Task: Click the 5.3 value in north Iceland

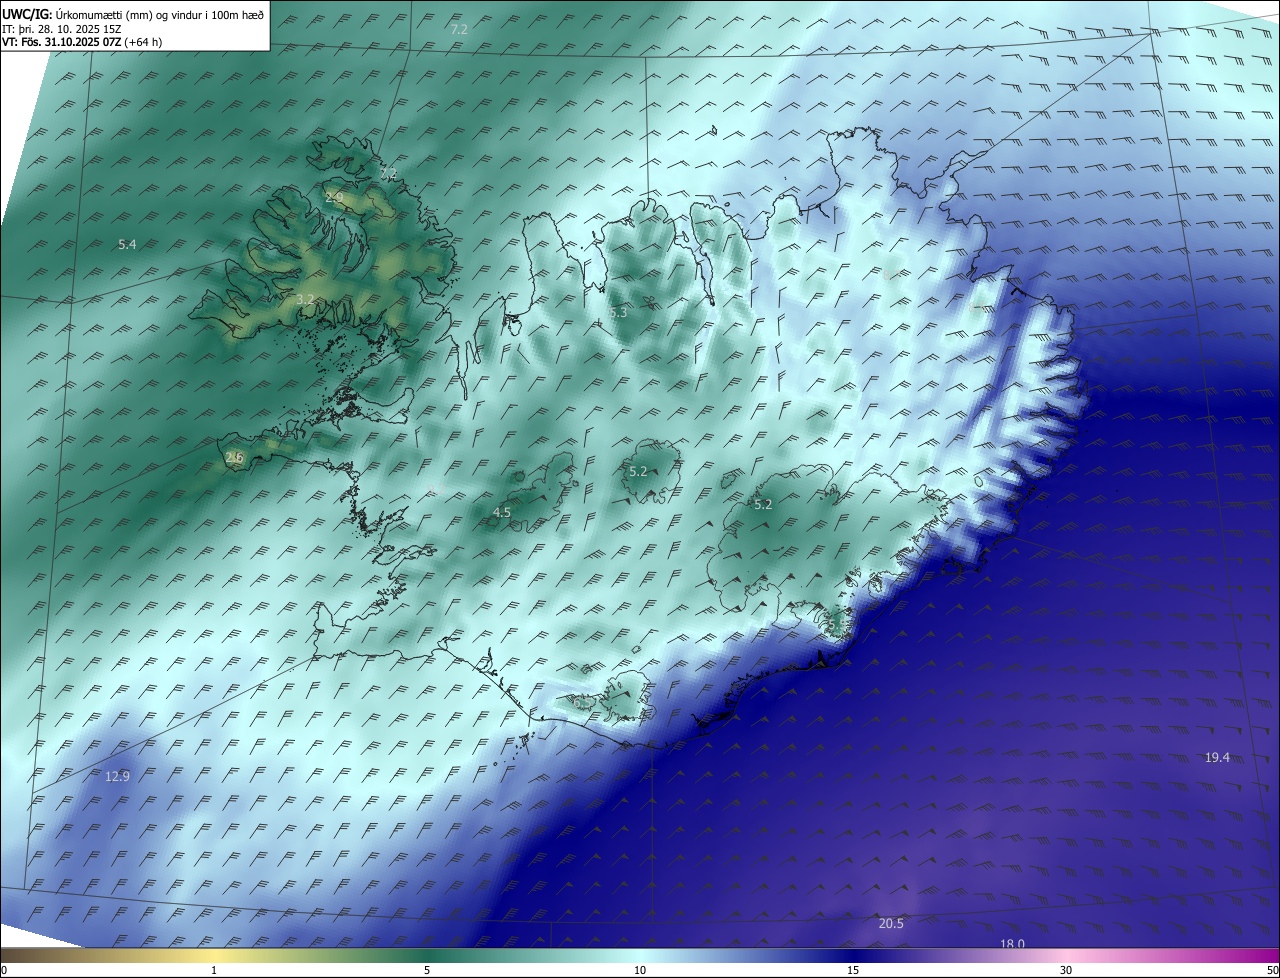Action: coord(618,313)
